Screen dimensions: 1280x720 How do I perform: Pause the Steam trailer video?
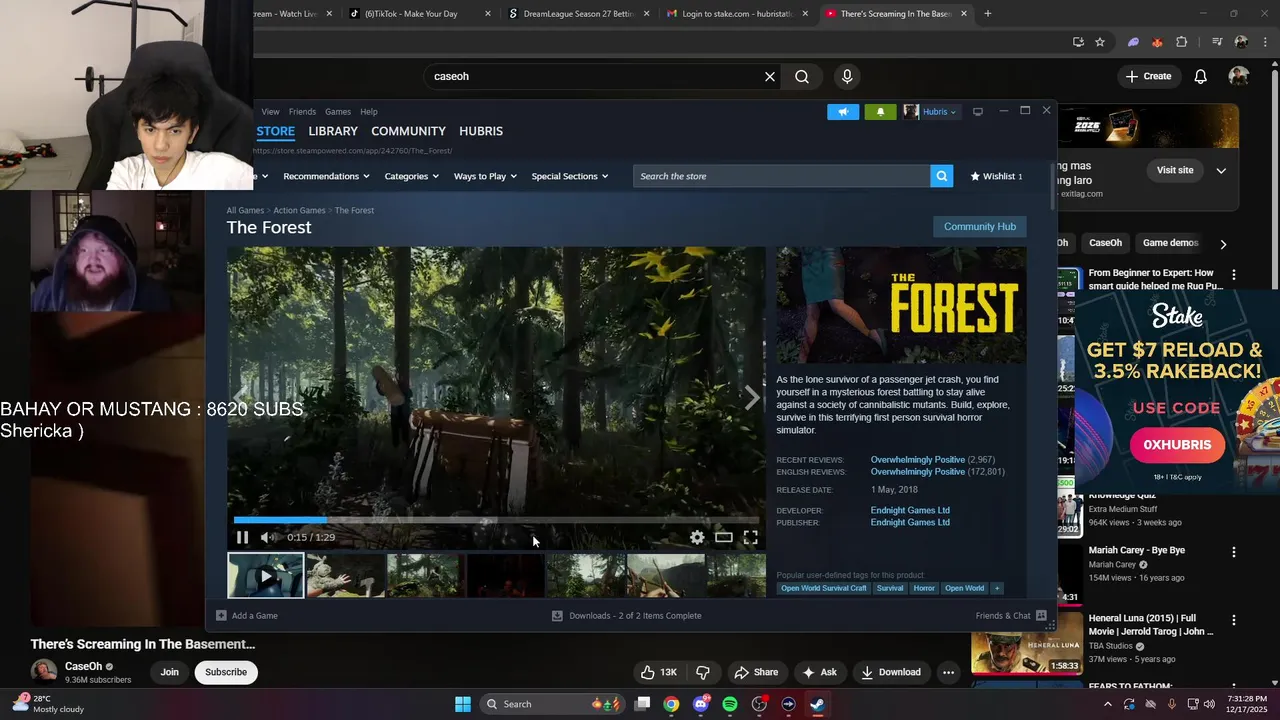coord(242,537)
